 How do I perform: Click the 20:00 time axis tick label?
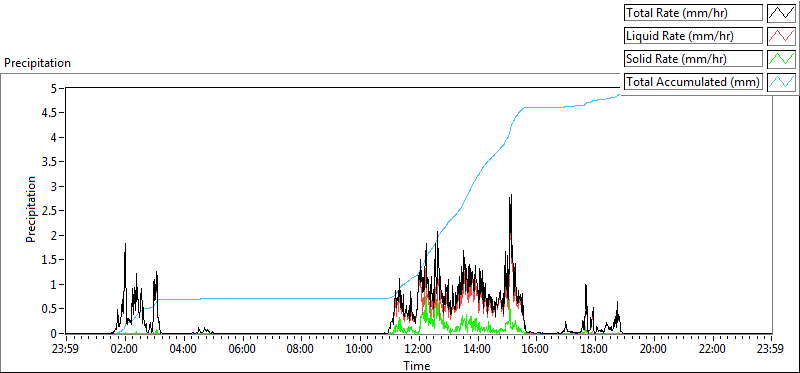(x=654, y=350)
